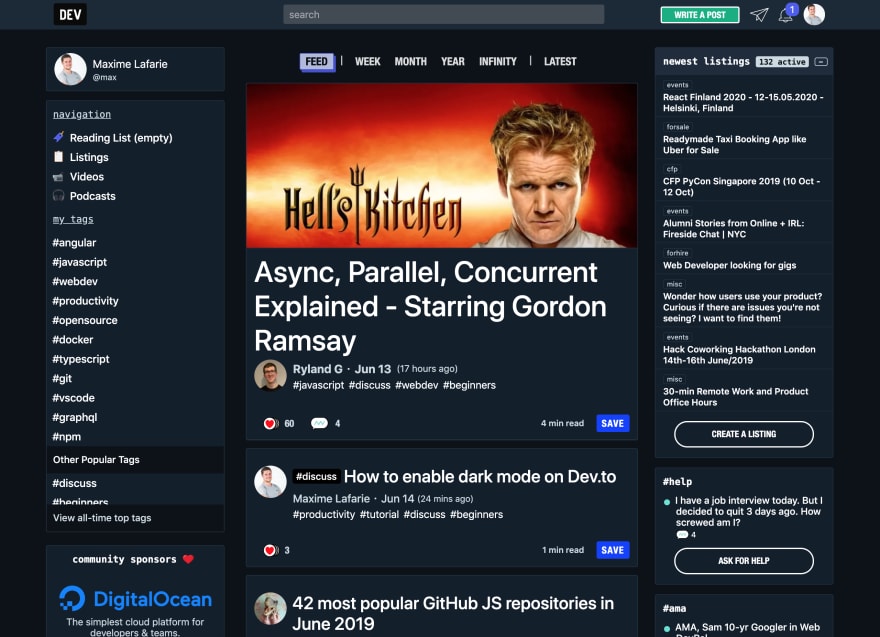The image size is (880, 637).
Task: Click comment count icon under job interview help post
Action: point(682,534)
